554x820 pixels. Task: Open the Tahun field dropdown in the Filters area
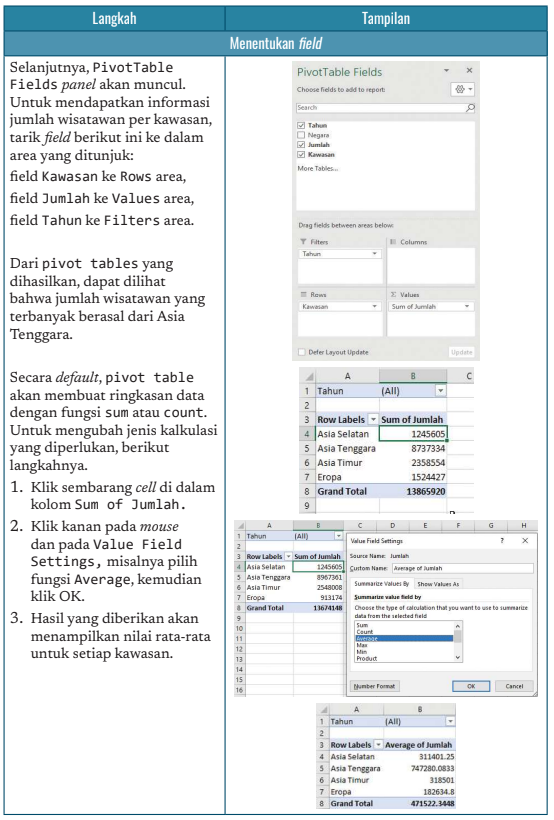375,254
